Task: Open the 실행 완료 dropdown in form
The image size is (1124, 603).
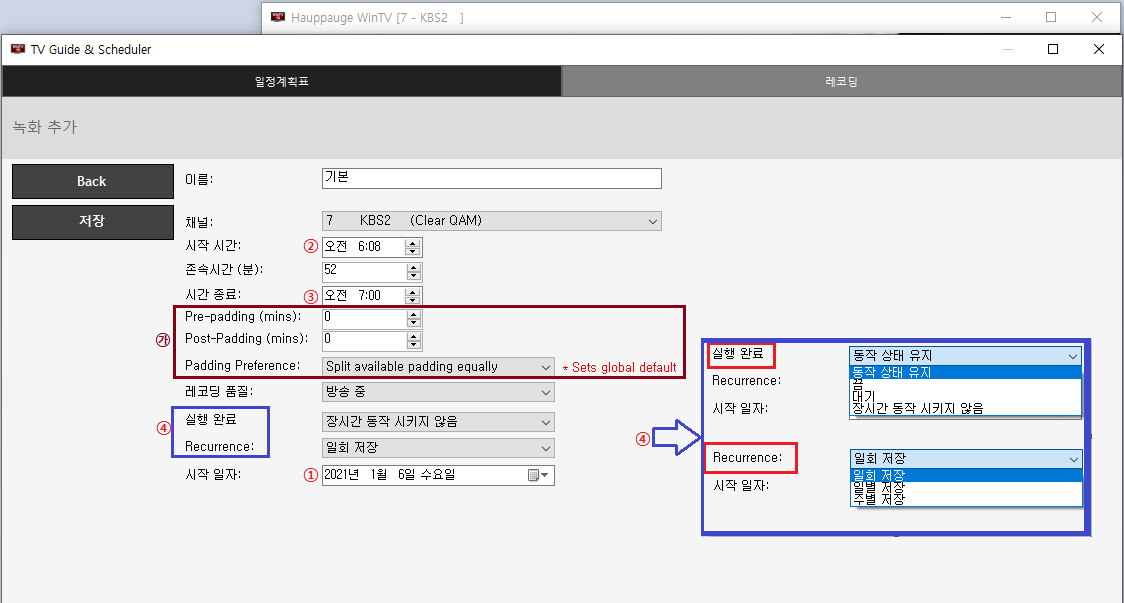Action: point(438,422)
